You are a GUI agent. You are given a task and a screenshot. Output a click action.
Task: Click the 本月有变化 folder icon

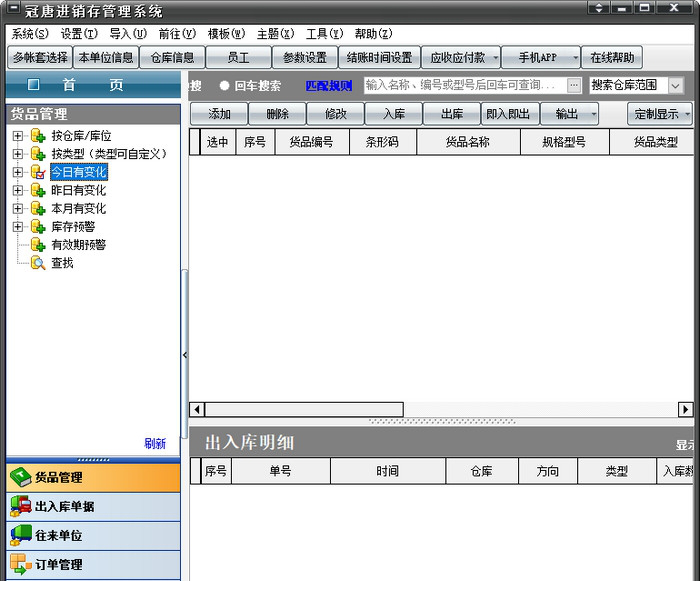coord(38,208)
